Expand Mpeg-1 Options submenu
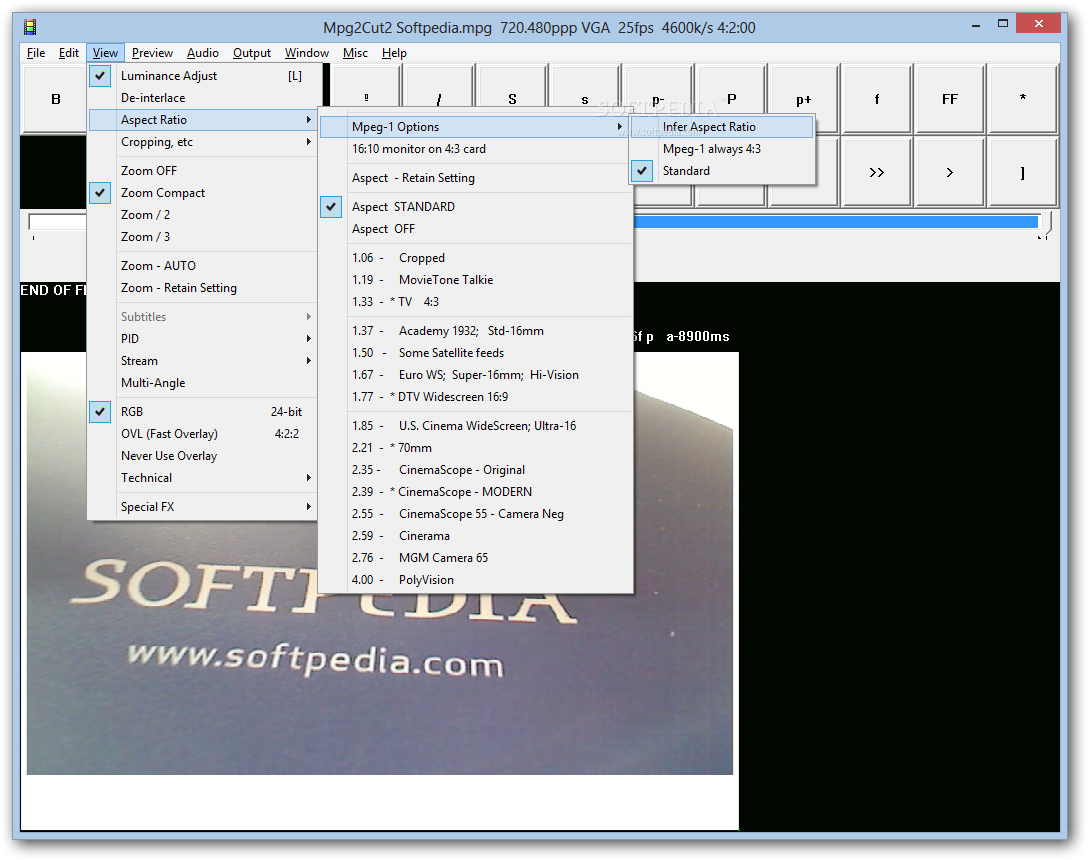The height and width of the screenshot is (860, 1088). click(x=476, y=127)
